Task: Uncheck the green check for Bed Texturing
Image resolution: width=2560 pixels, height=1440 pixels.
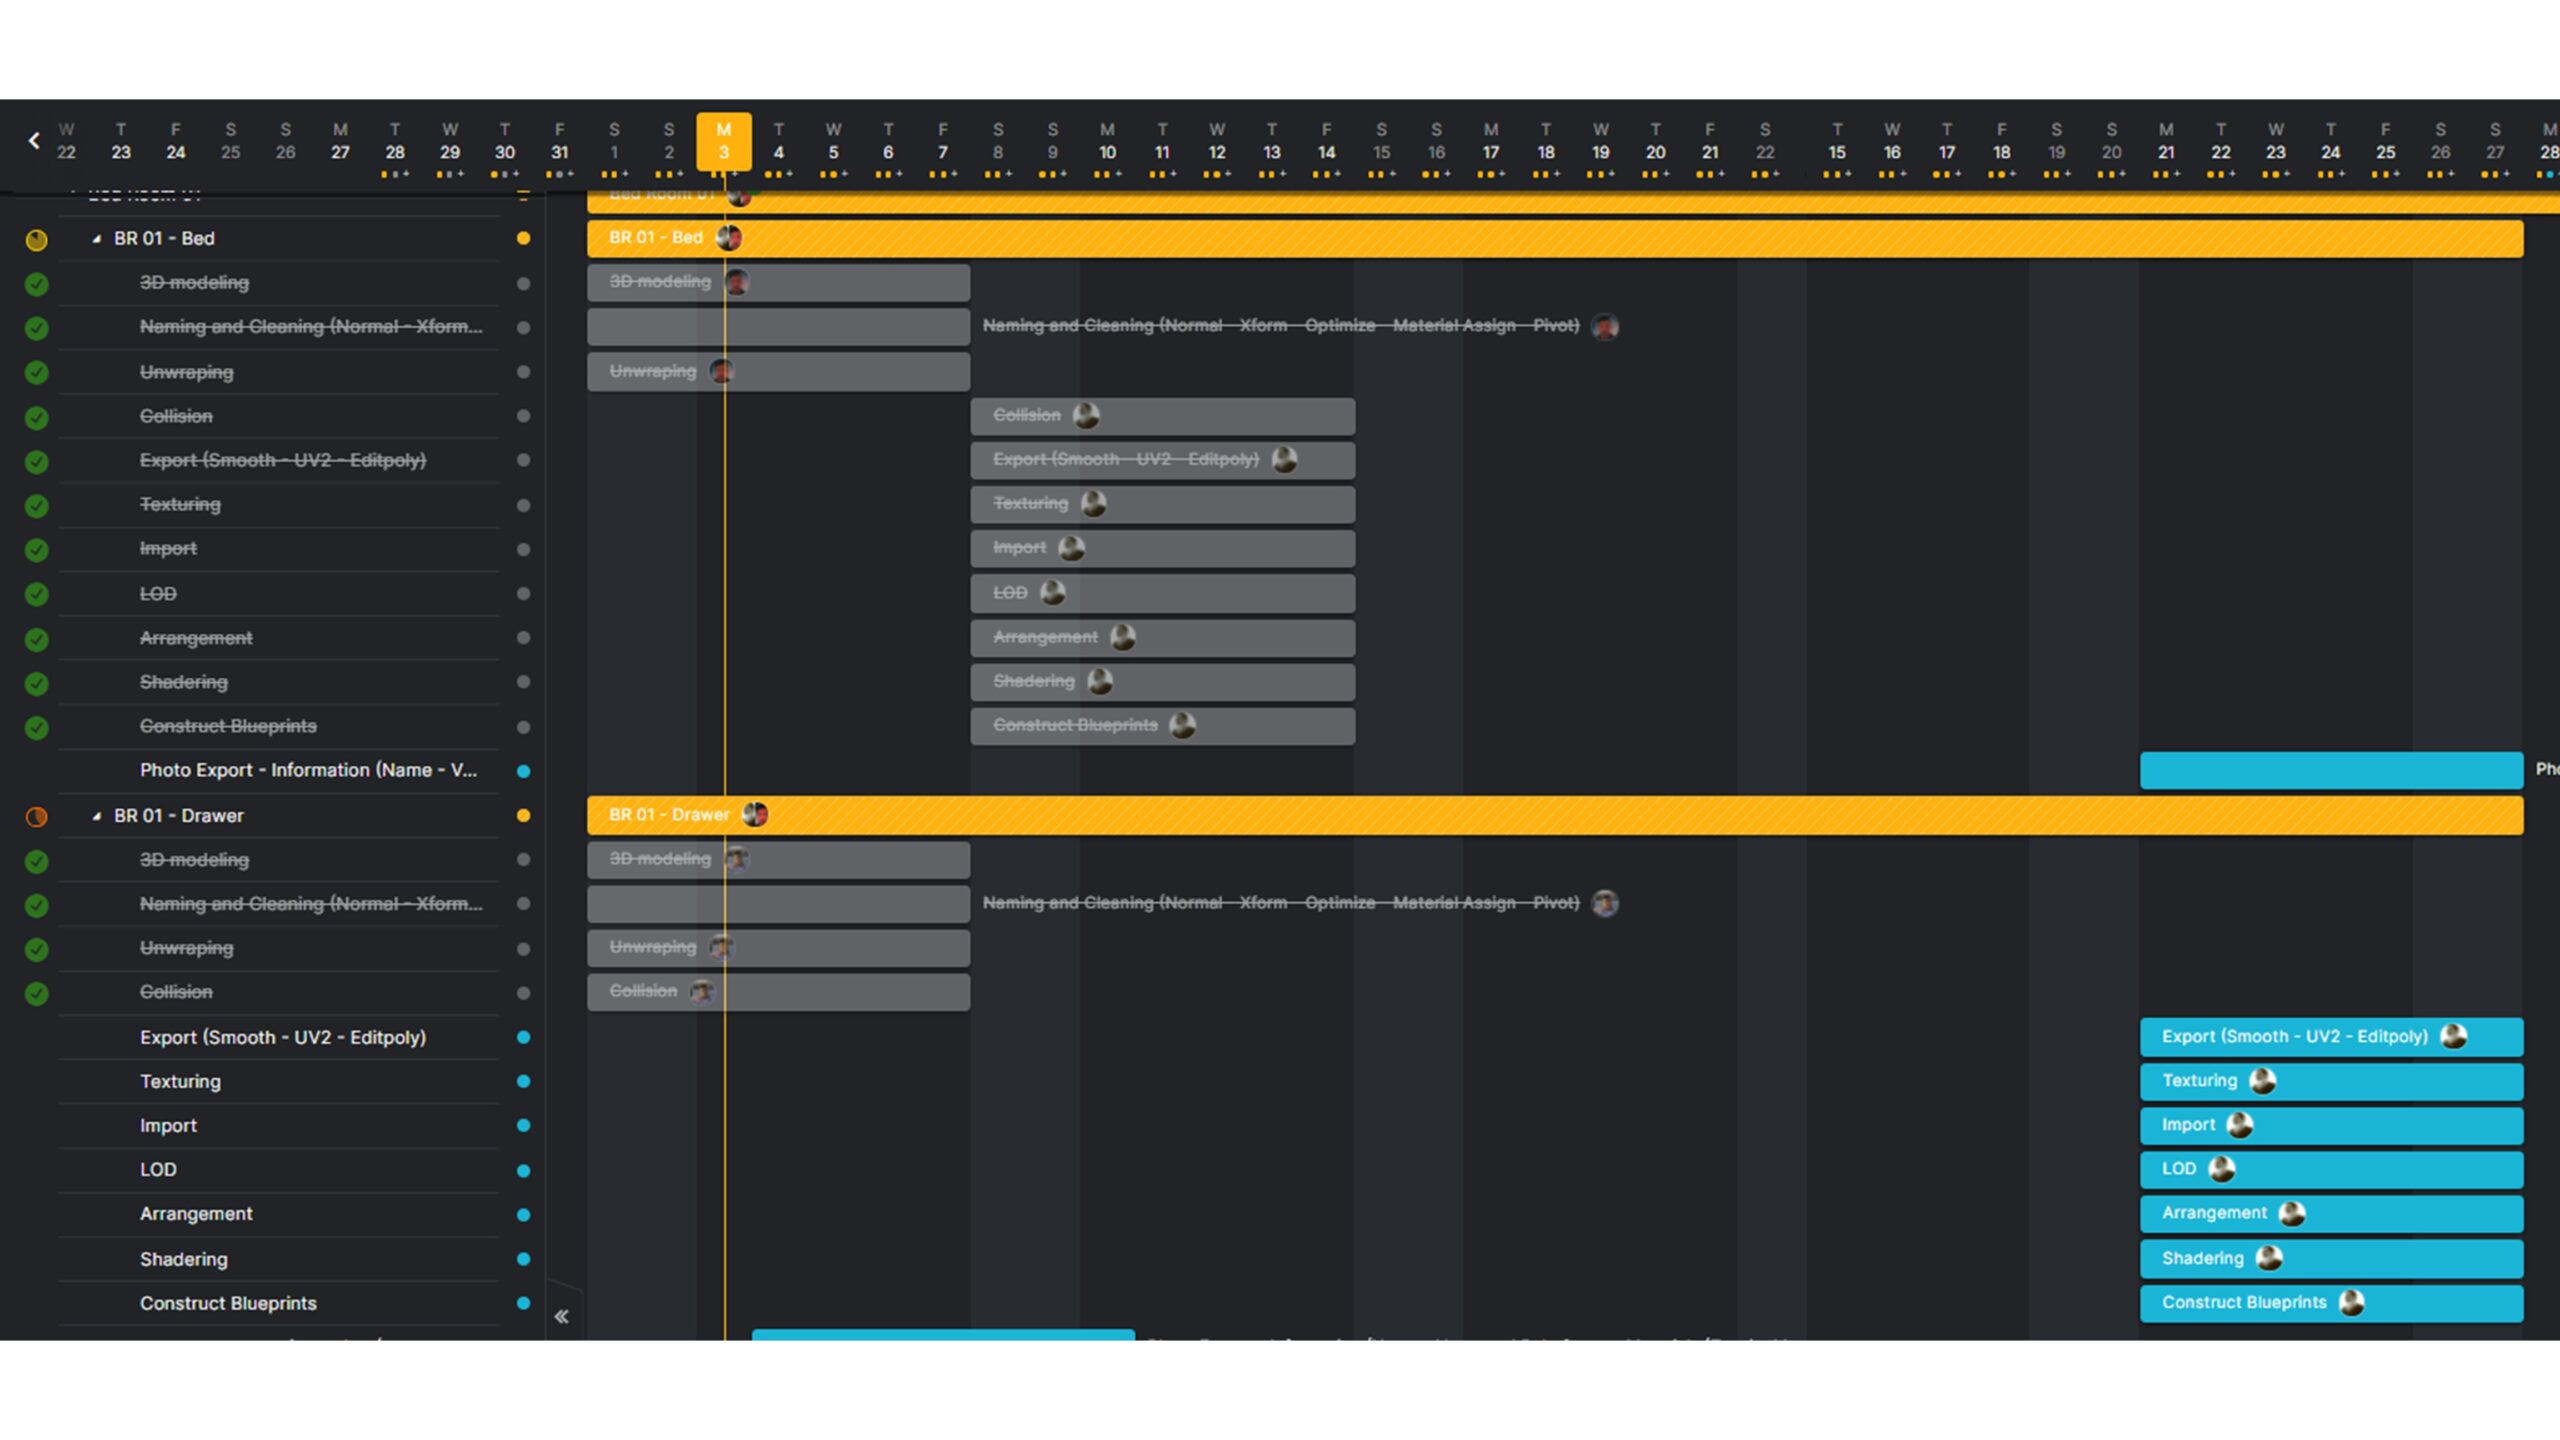Action: point(36,506)
